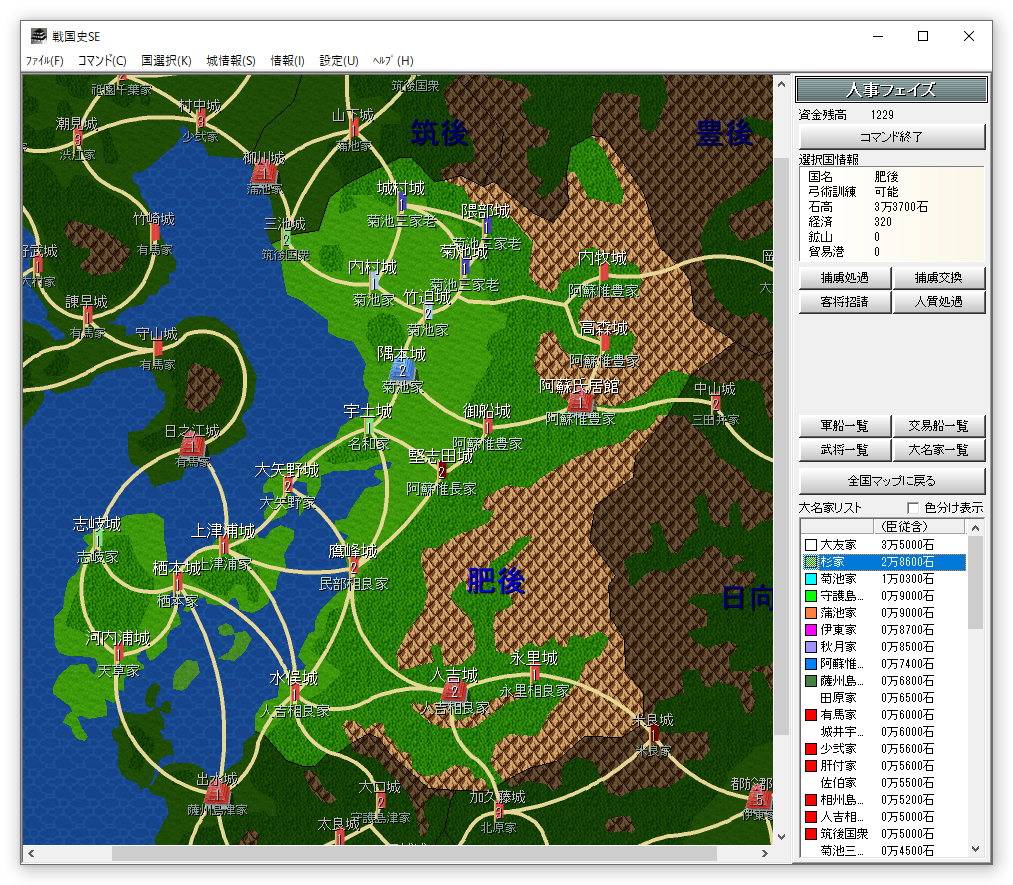Screen dimensions: 1013x885
Task: Select the 宇土城 flag marker
Action: coord(368,428)
